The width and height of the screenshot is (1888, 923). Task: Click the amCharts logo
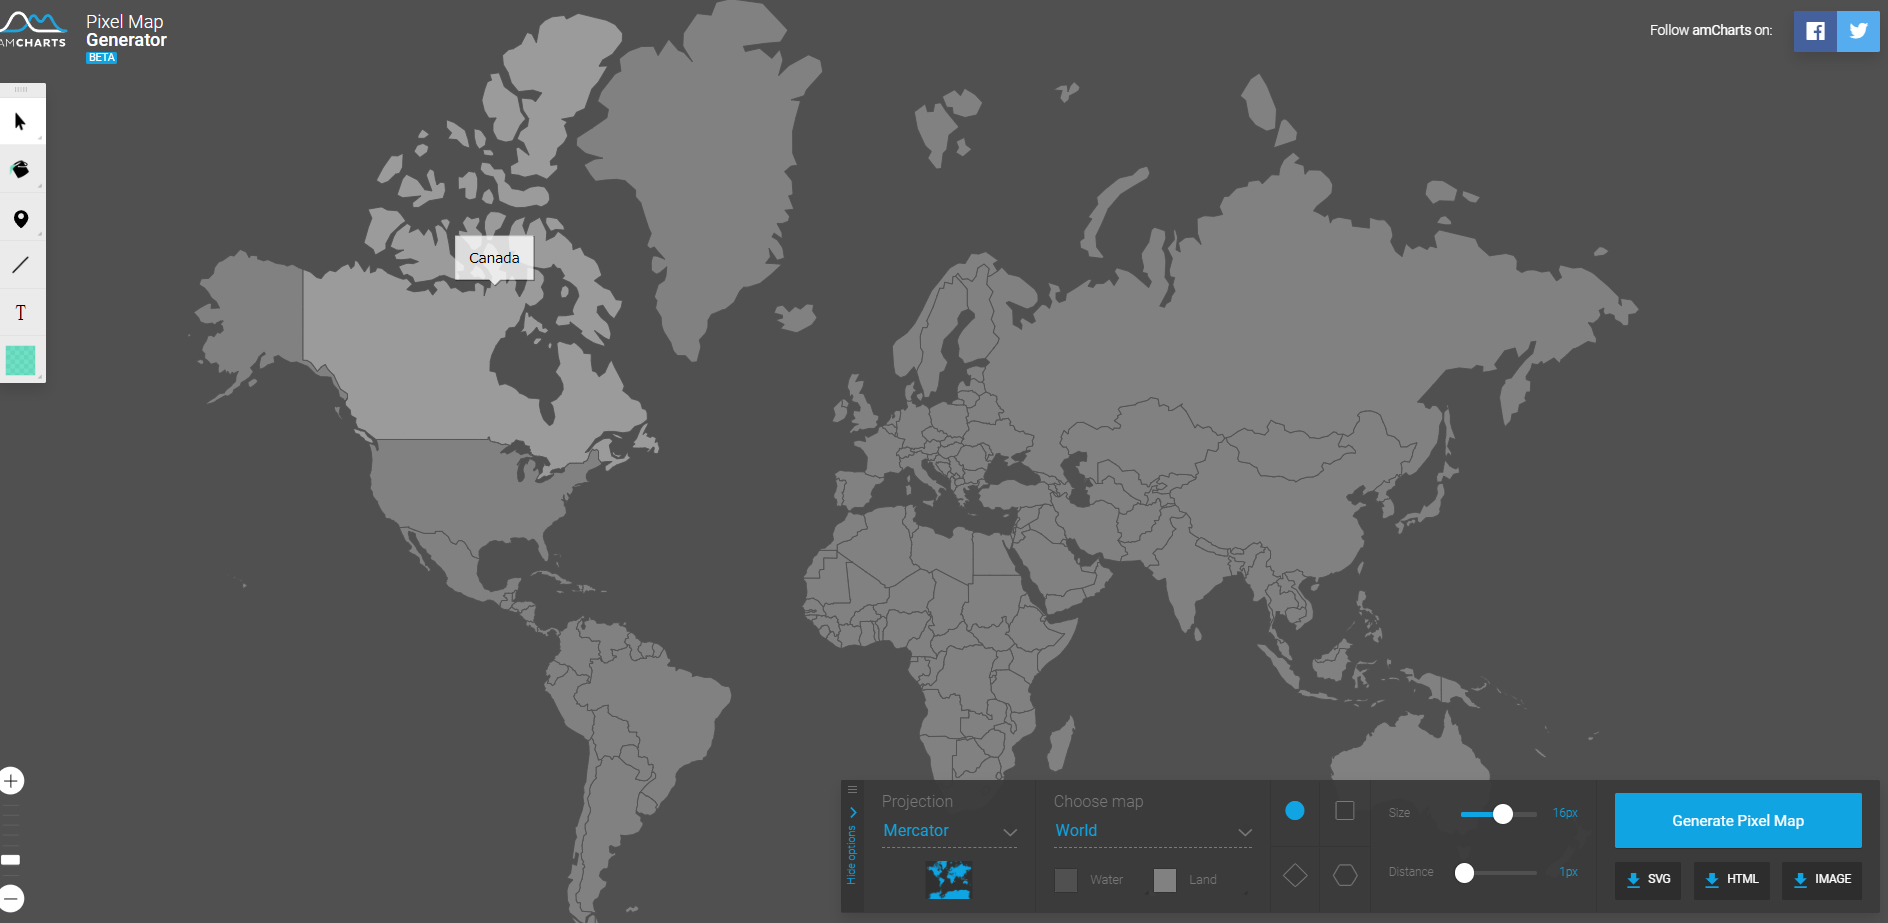[x=33, y=30]
